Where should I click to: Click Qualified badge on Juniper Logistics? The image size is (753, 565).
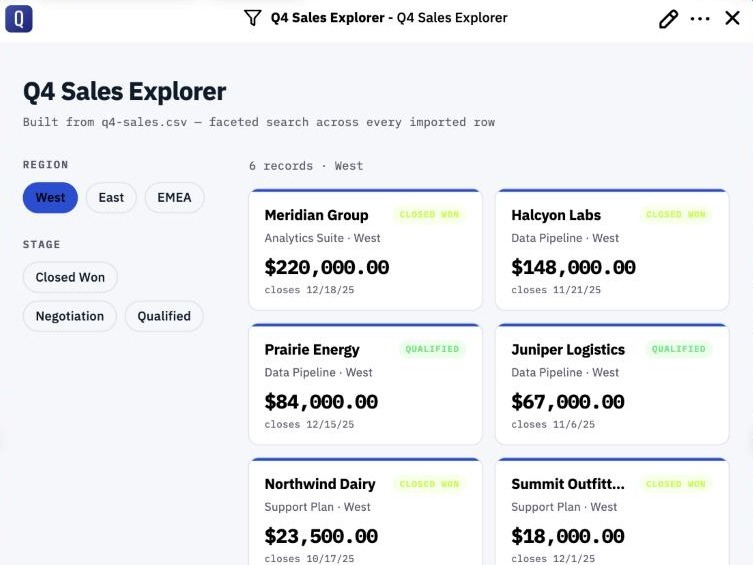679,349
